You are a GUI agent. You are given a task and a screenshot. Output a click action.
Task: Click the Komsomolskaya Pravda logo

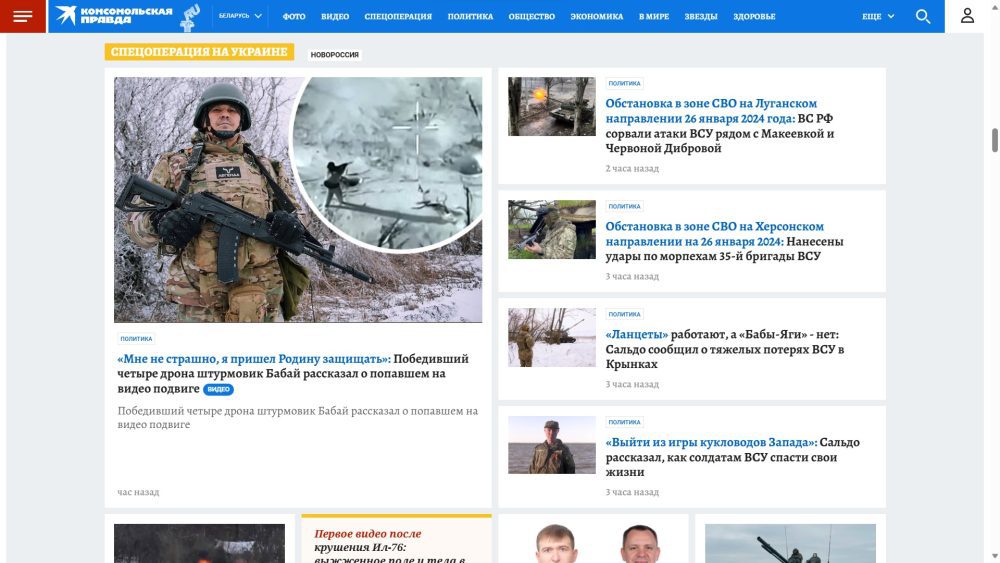point(114,16)
